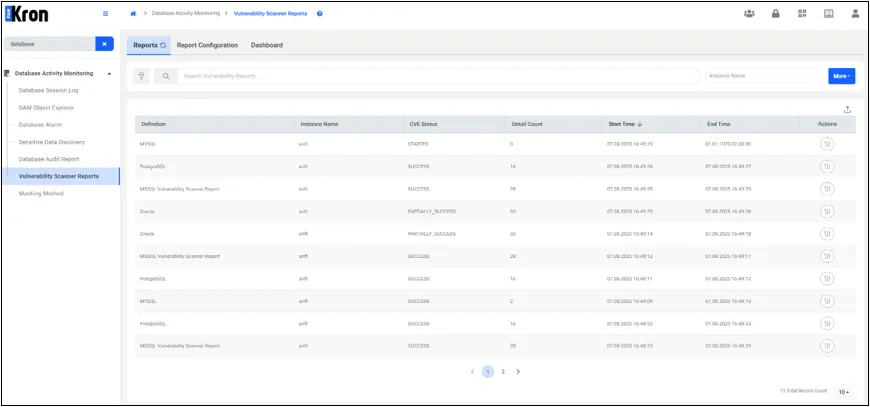This screenshot has height=407, width=870.
Task: Click the sidebar search box containing database
Action: (x=49, y=44)
